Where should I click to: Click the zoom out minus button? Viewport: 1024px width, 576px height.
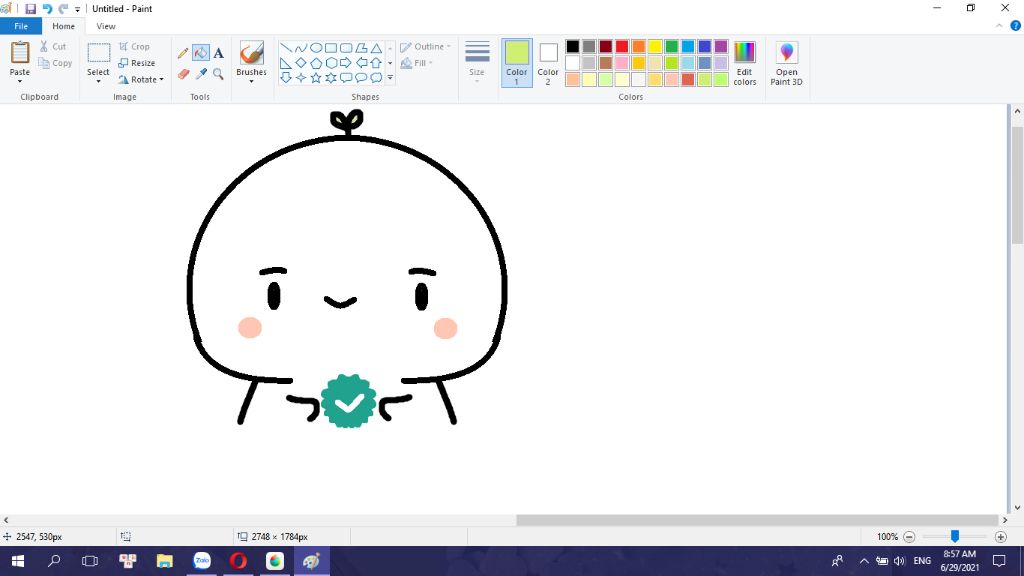(x=909, y=537)
